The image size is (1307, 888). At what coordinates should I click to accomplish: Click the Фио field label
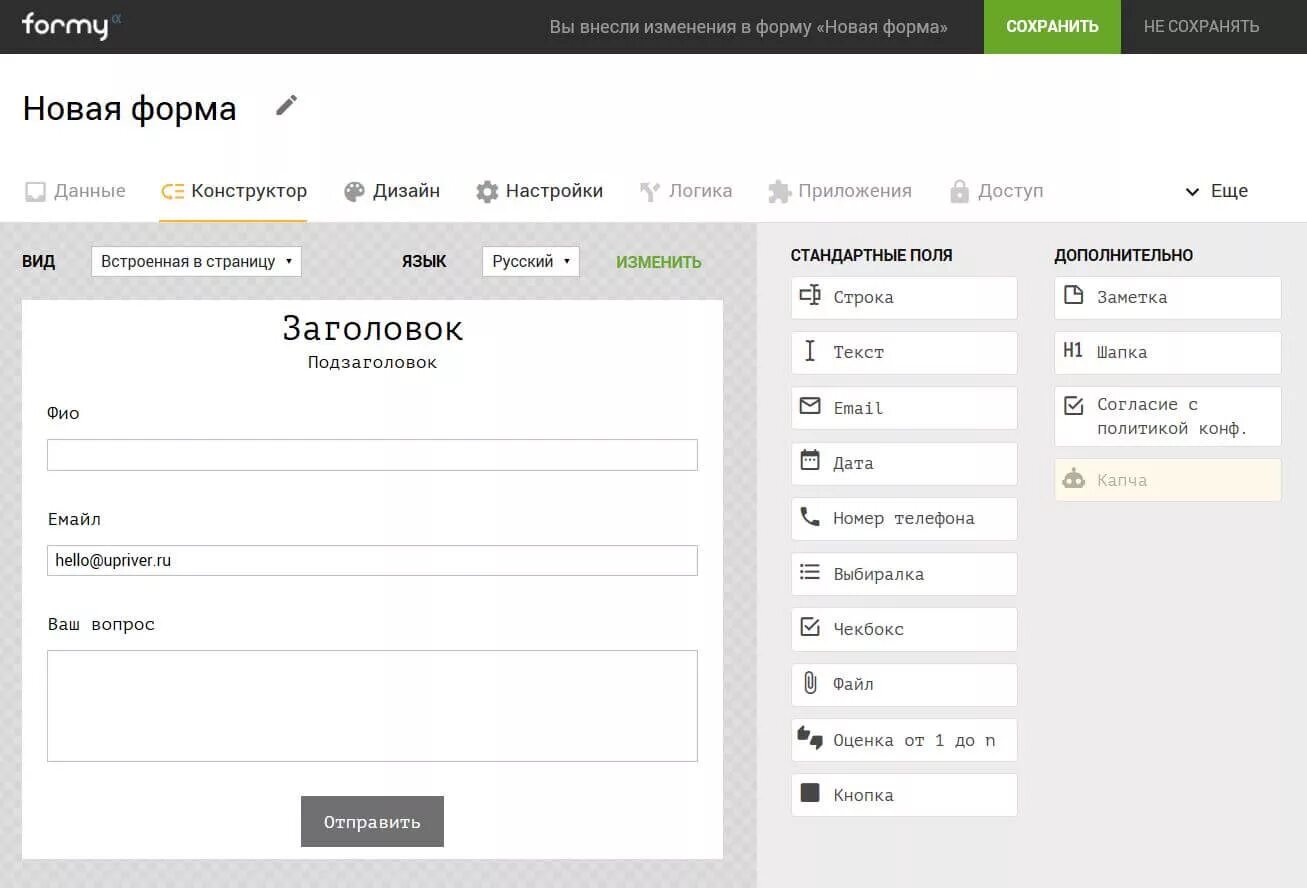[63, 413]
